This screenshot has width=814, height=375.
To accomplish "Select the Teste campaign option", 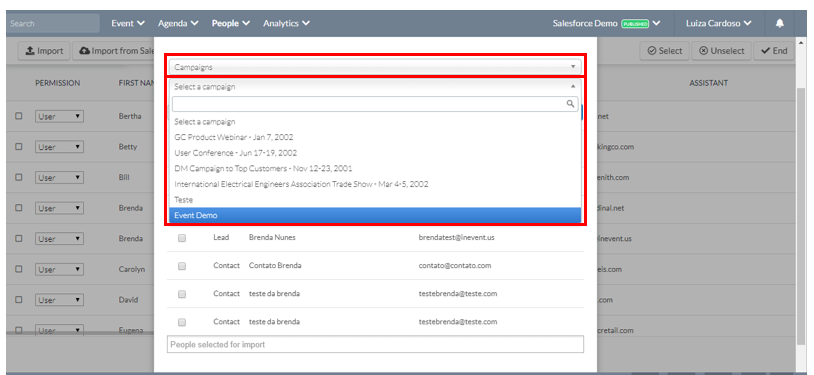I will coord(375,199).
